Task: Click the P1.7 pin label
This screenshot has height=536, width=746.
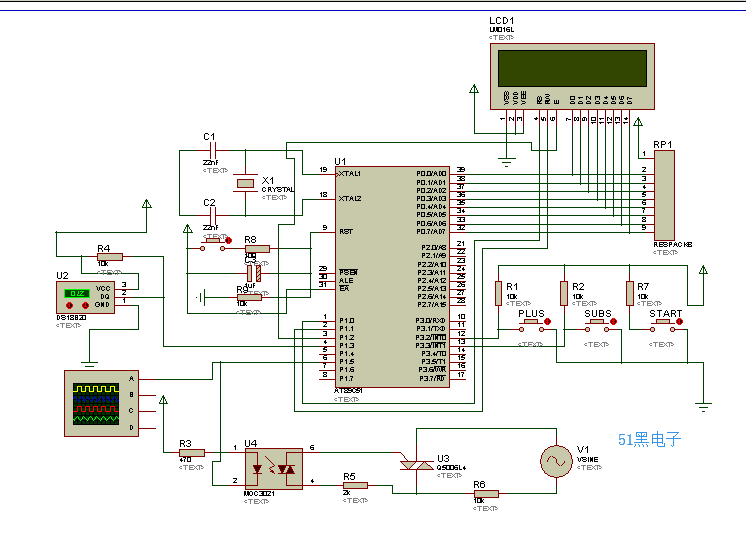Action: [x=346, y=379]
